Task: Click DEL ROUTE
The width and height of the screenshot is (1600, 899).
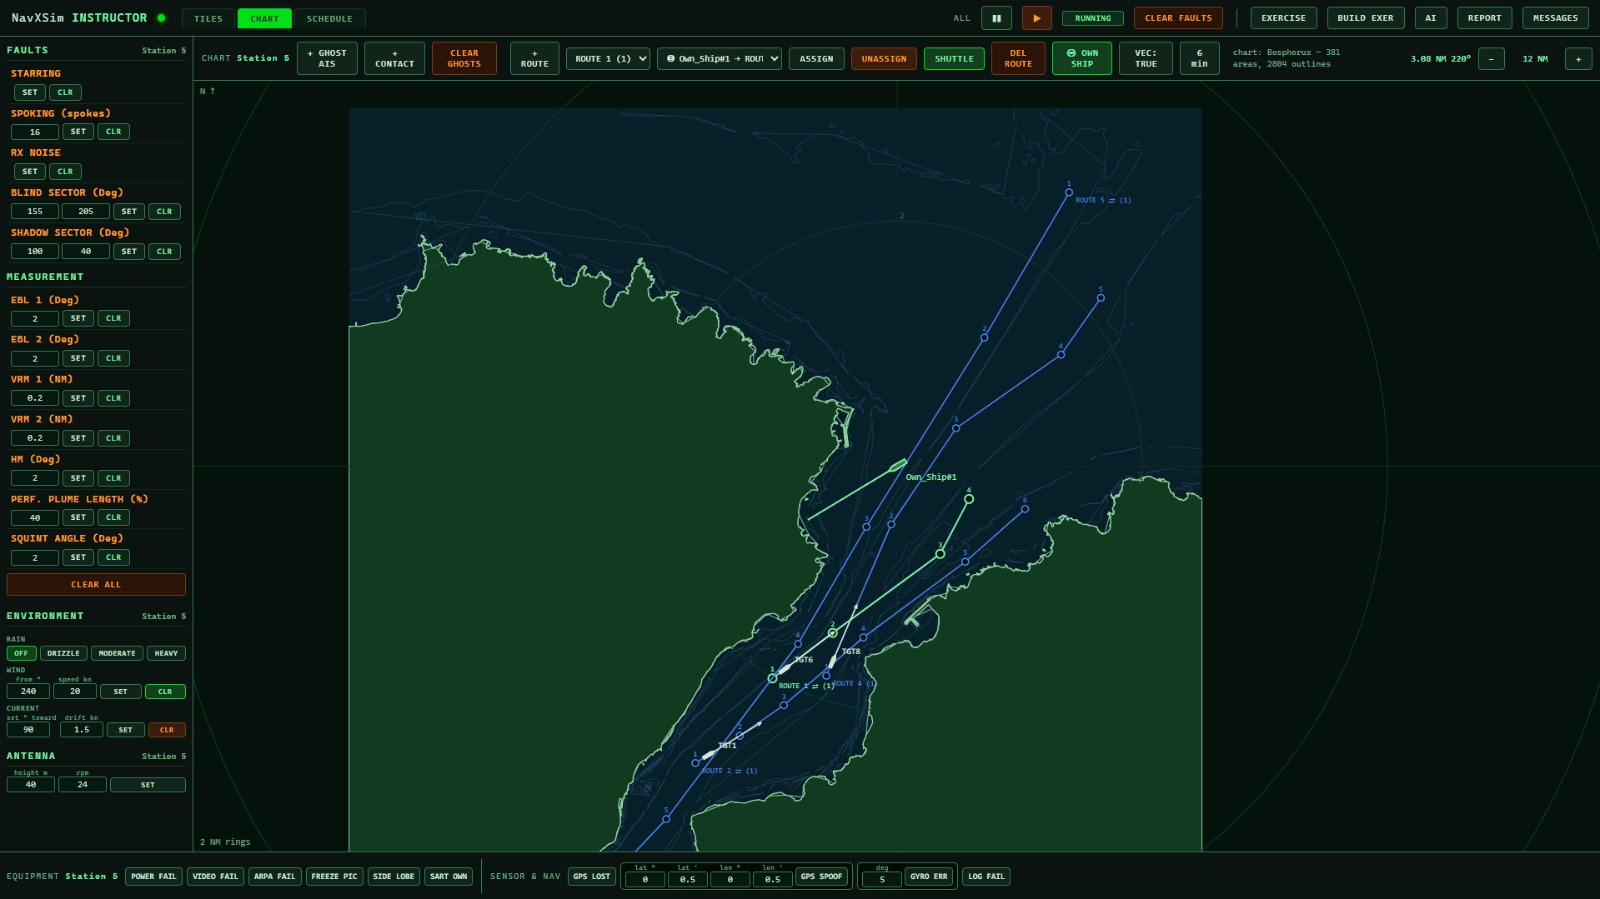Action: coord(1018,58)
